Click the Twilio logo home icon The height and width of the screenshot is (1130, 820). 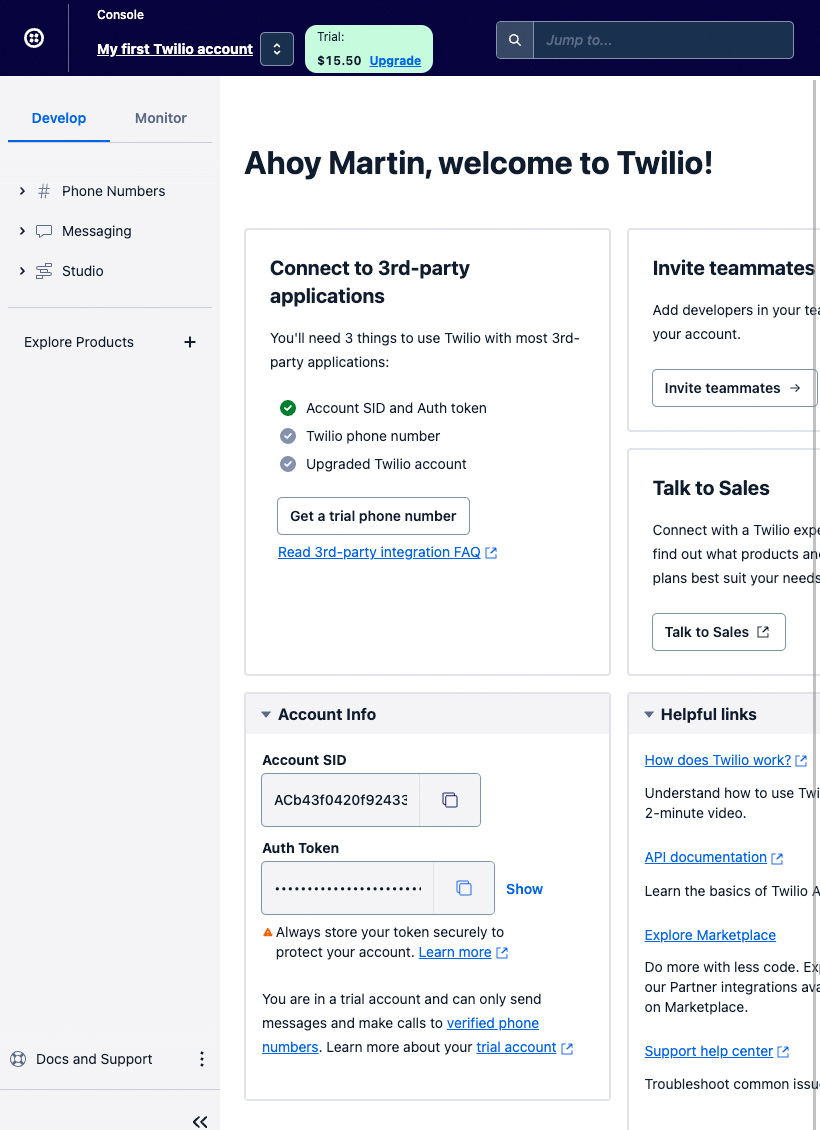[34, 37]
